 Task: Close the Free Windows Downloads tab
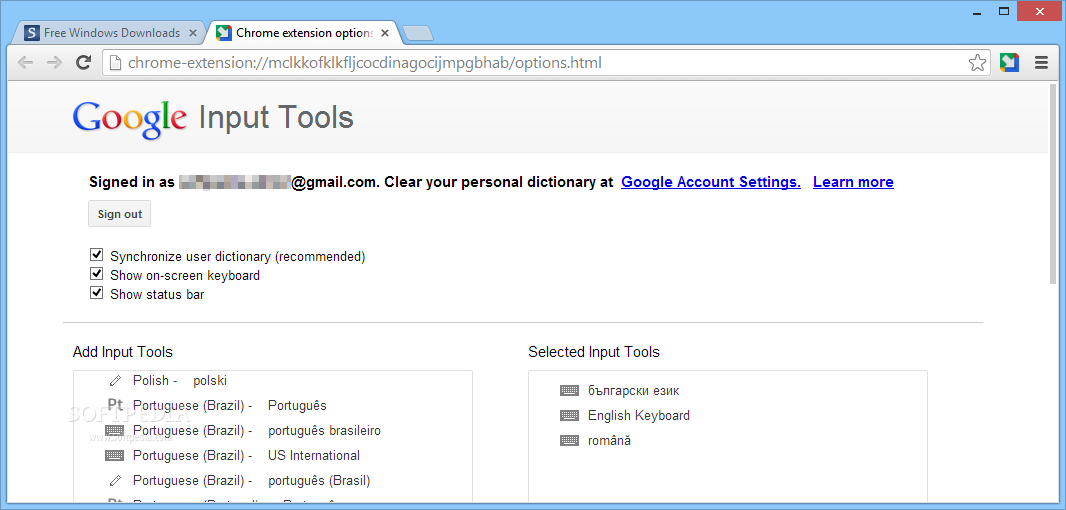coord(193,33)
